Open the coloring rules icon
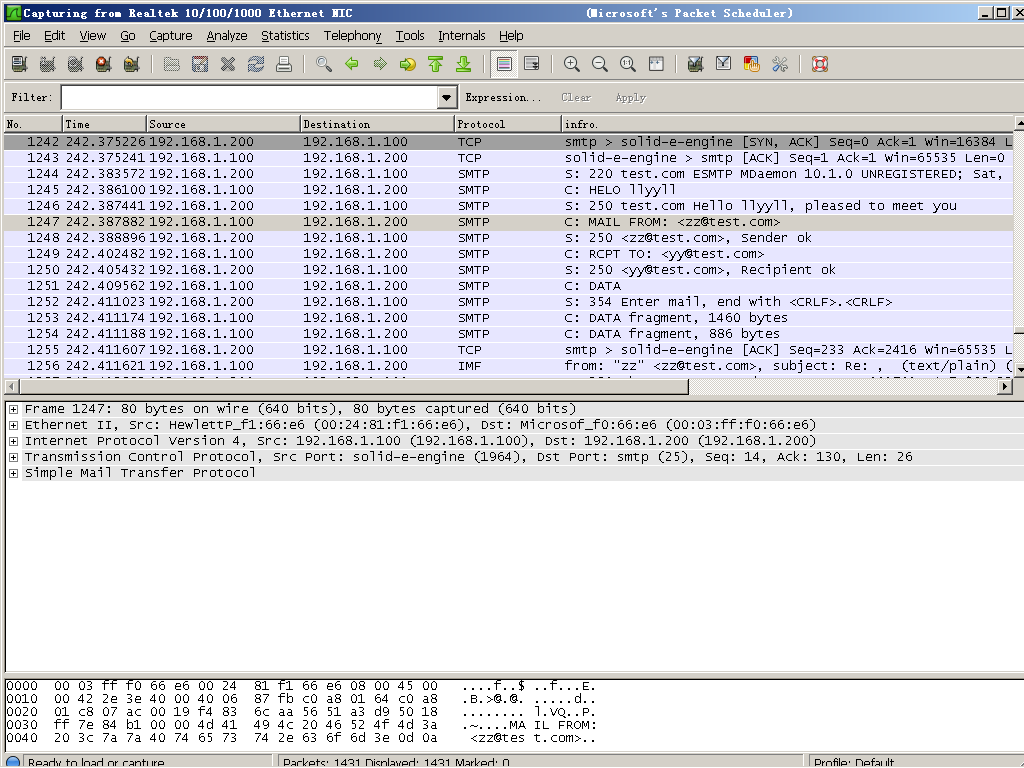This screenshot has height=768, width=1024. [x=751, y=64]
